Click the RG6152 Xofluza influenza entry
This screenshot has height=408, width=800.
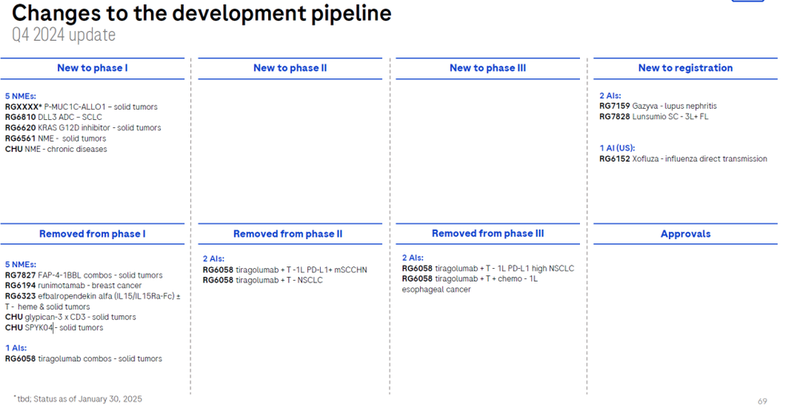click(x=683, y=159)
